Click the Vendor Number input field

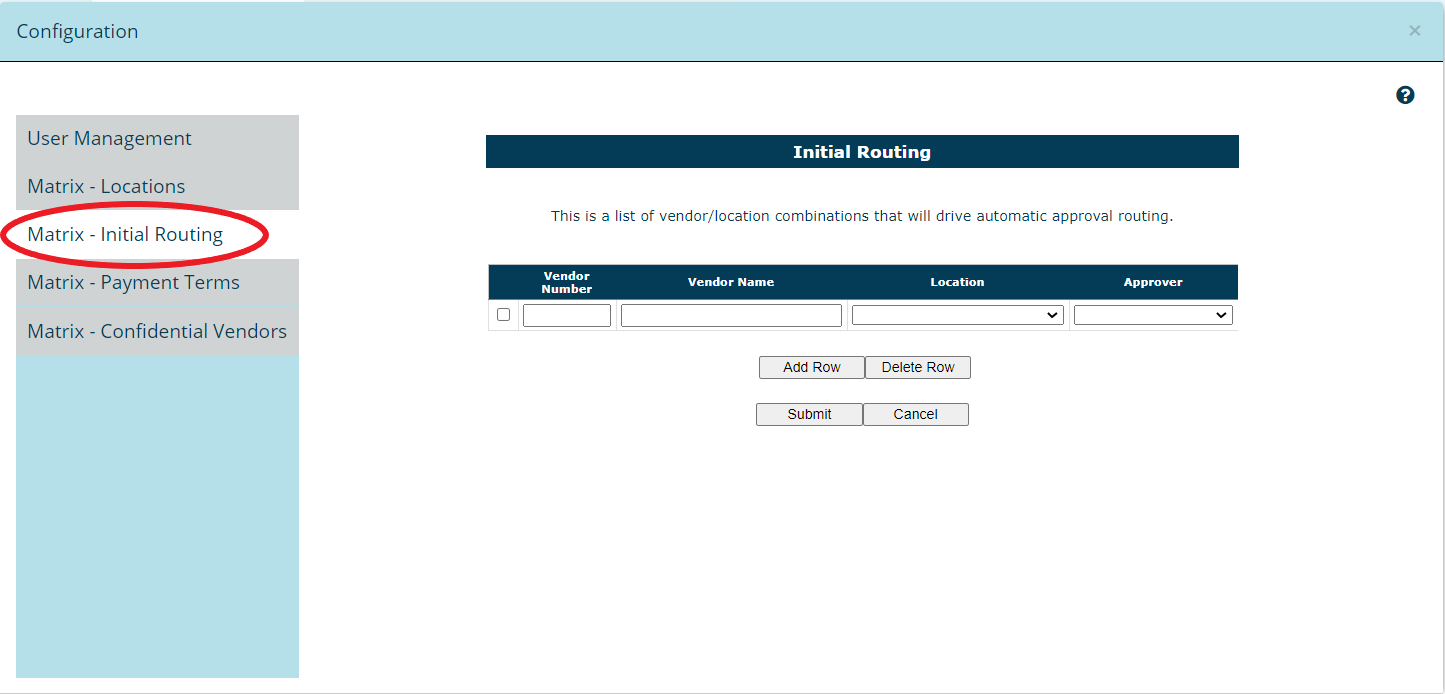click(x=566, y=316)
